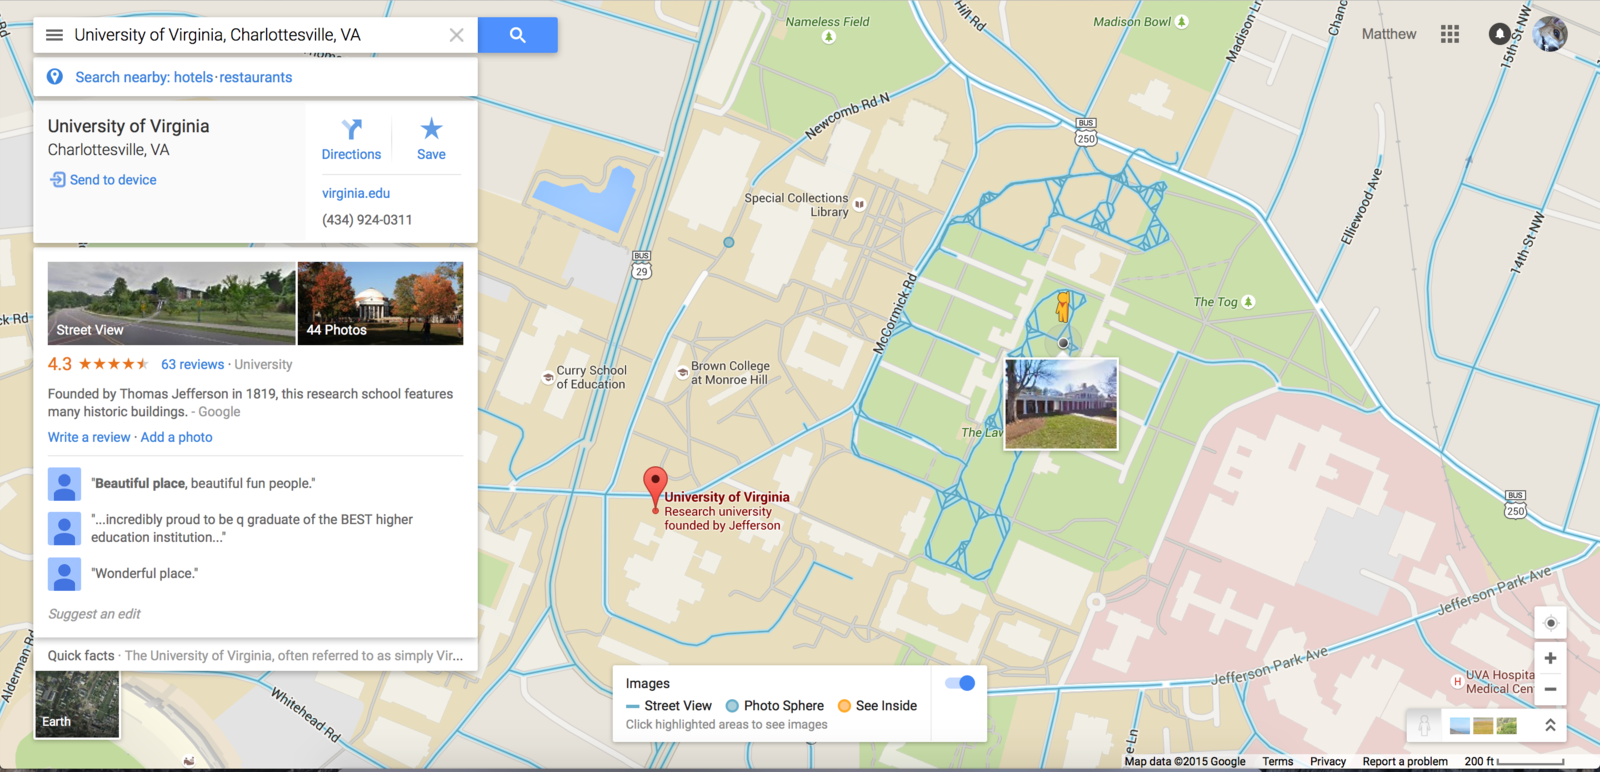Open third imagery thumbnail in bottom bar

(x=1507, y=726)
